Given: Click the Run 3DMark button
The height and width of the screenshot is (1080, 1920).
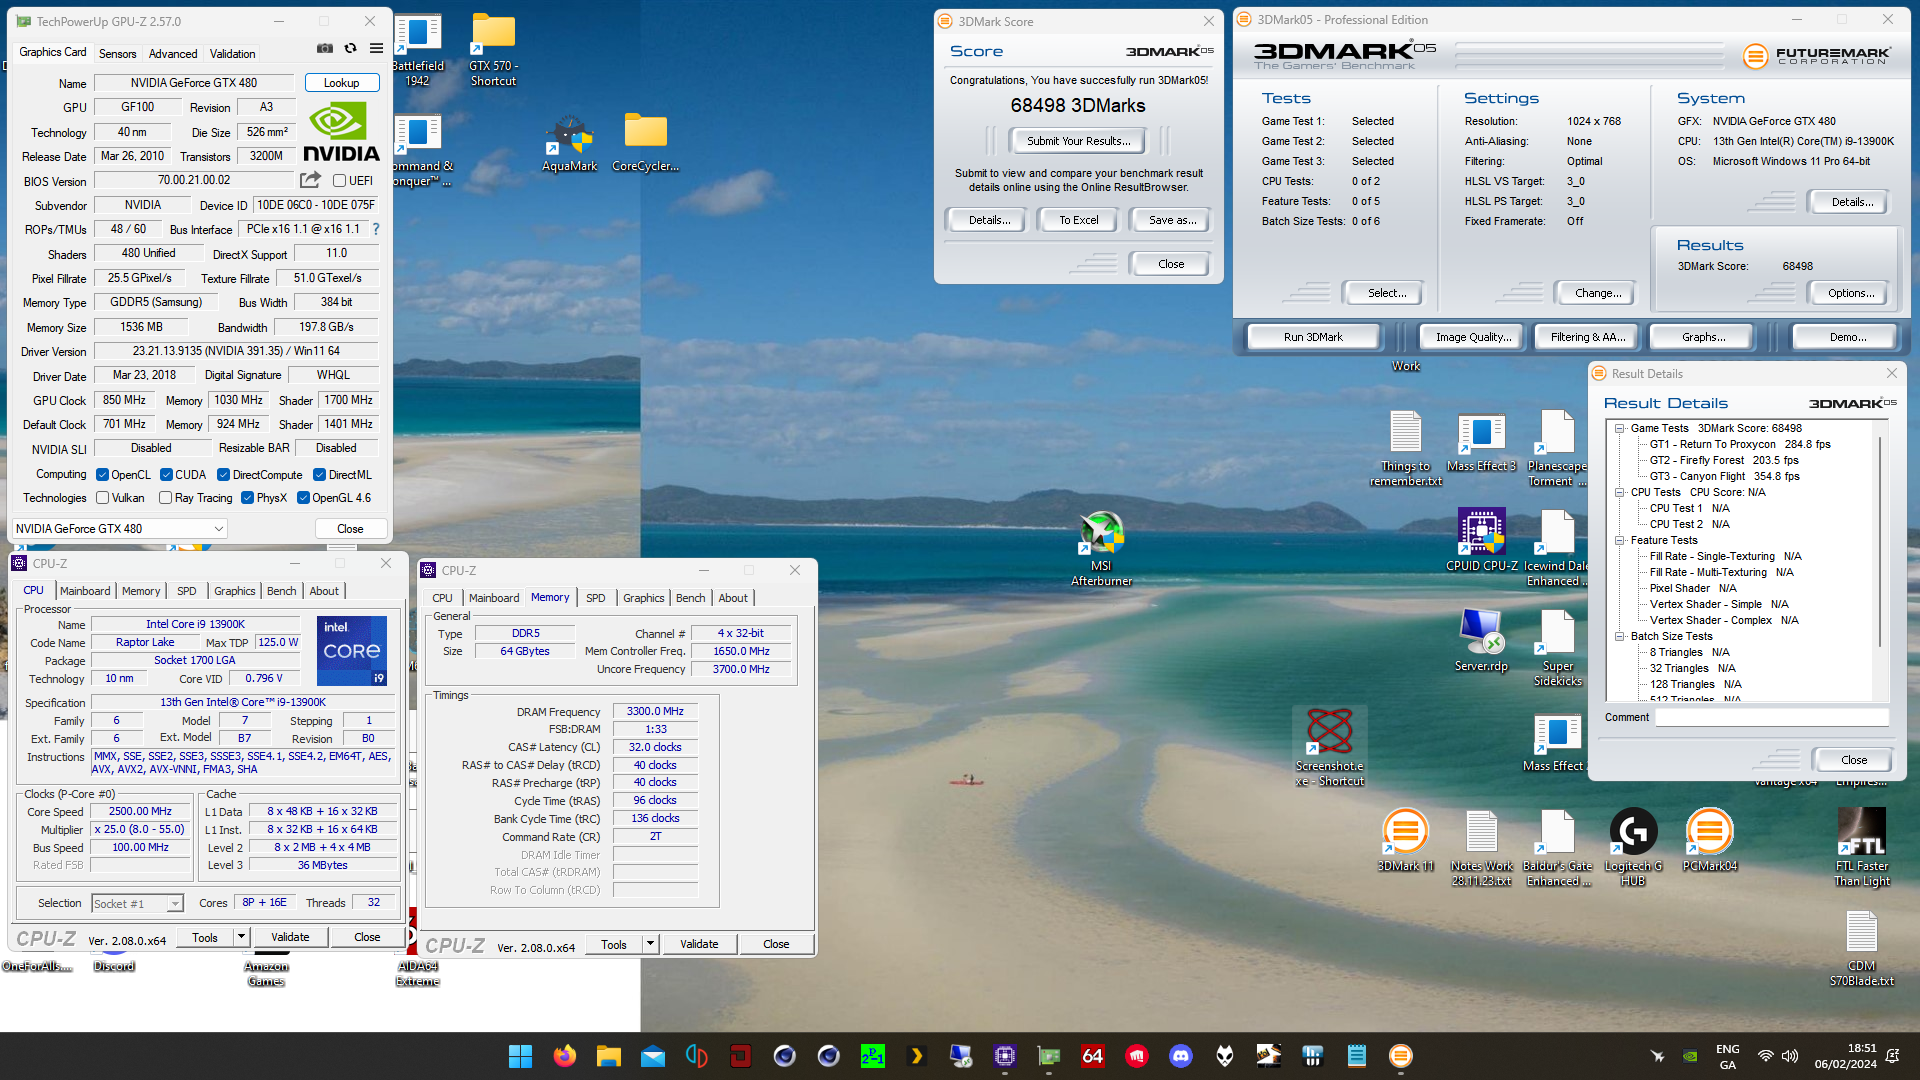Looking at the screenshot, I should pos(1313,337).
